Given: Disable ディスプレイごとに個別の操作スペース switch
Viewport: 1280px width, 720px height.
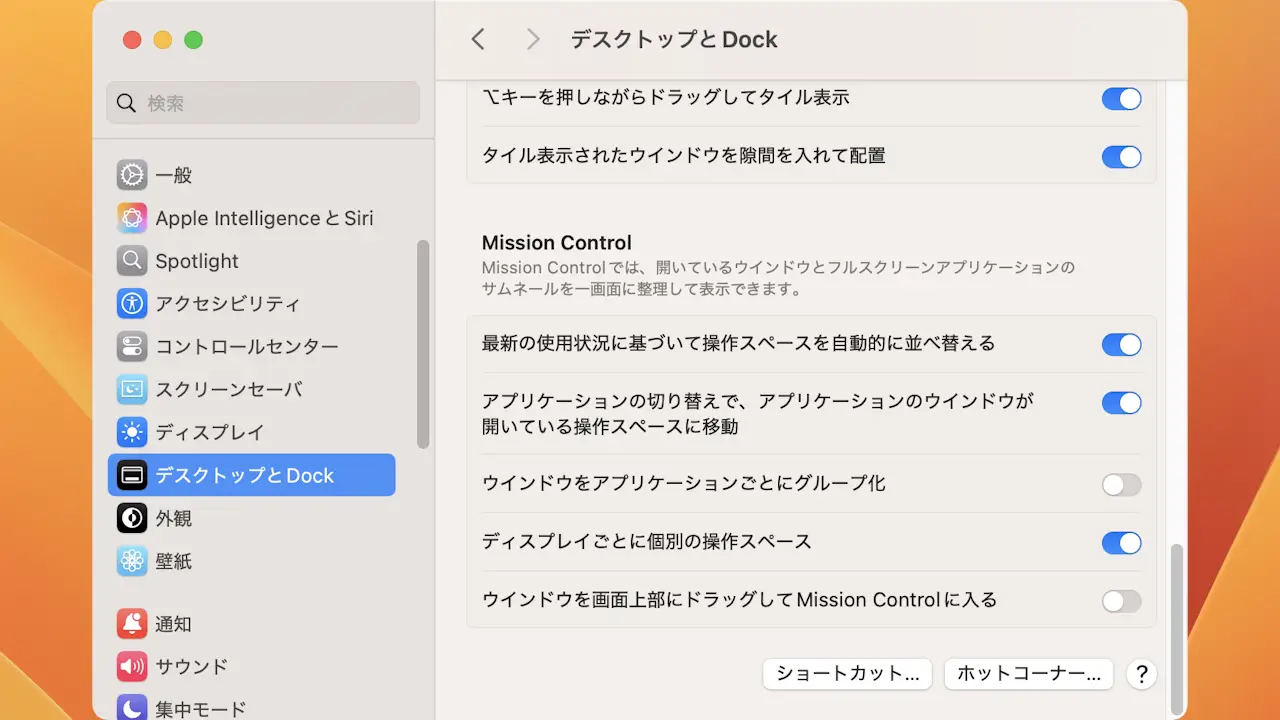Looking at the screenshot, I should point(1121,543).
